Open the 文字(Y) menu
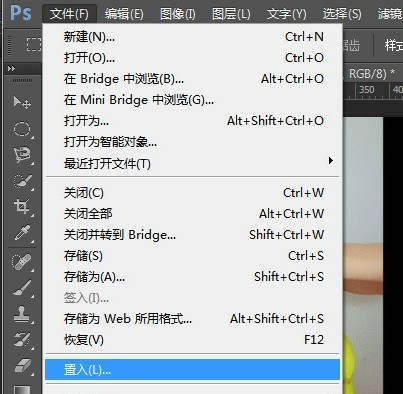Viewport: 403px width, 394px height. (286, 14)
